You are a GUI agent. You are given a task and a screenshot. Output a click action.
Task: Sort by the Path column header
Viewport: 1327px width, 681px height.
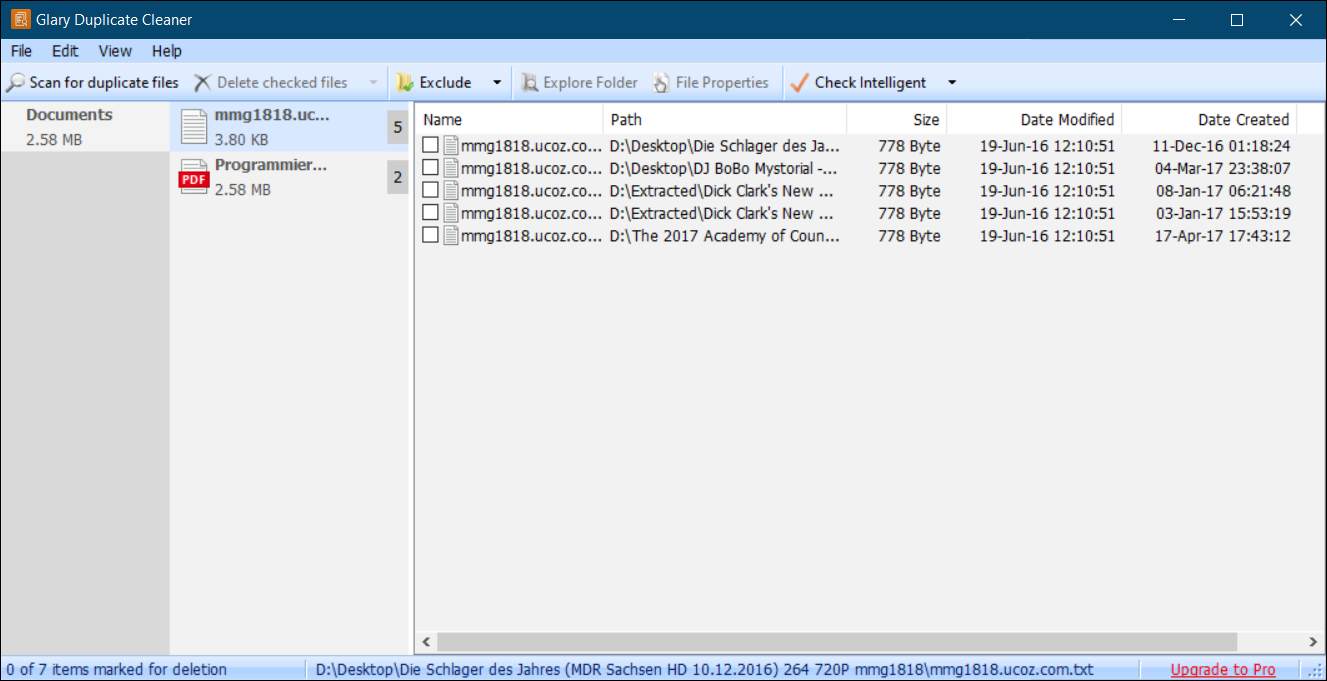click(725, 120)
